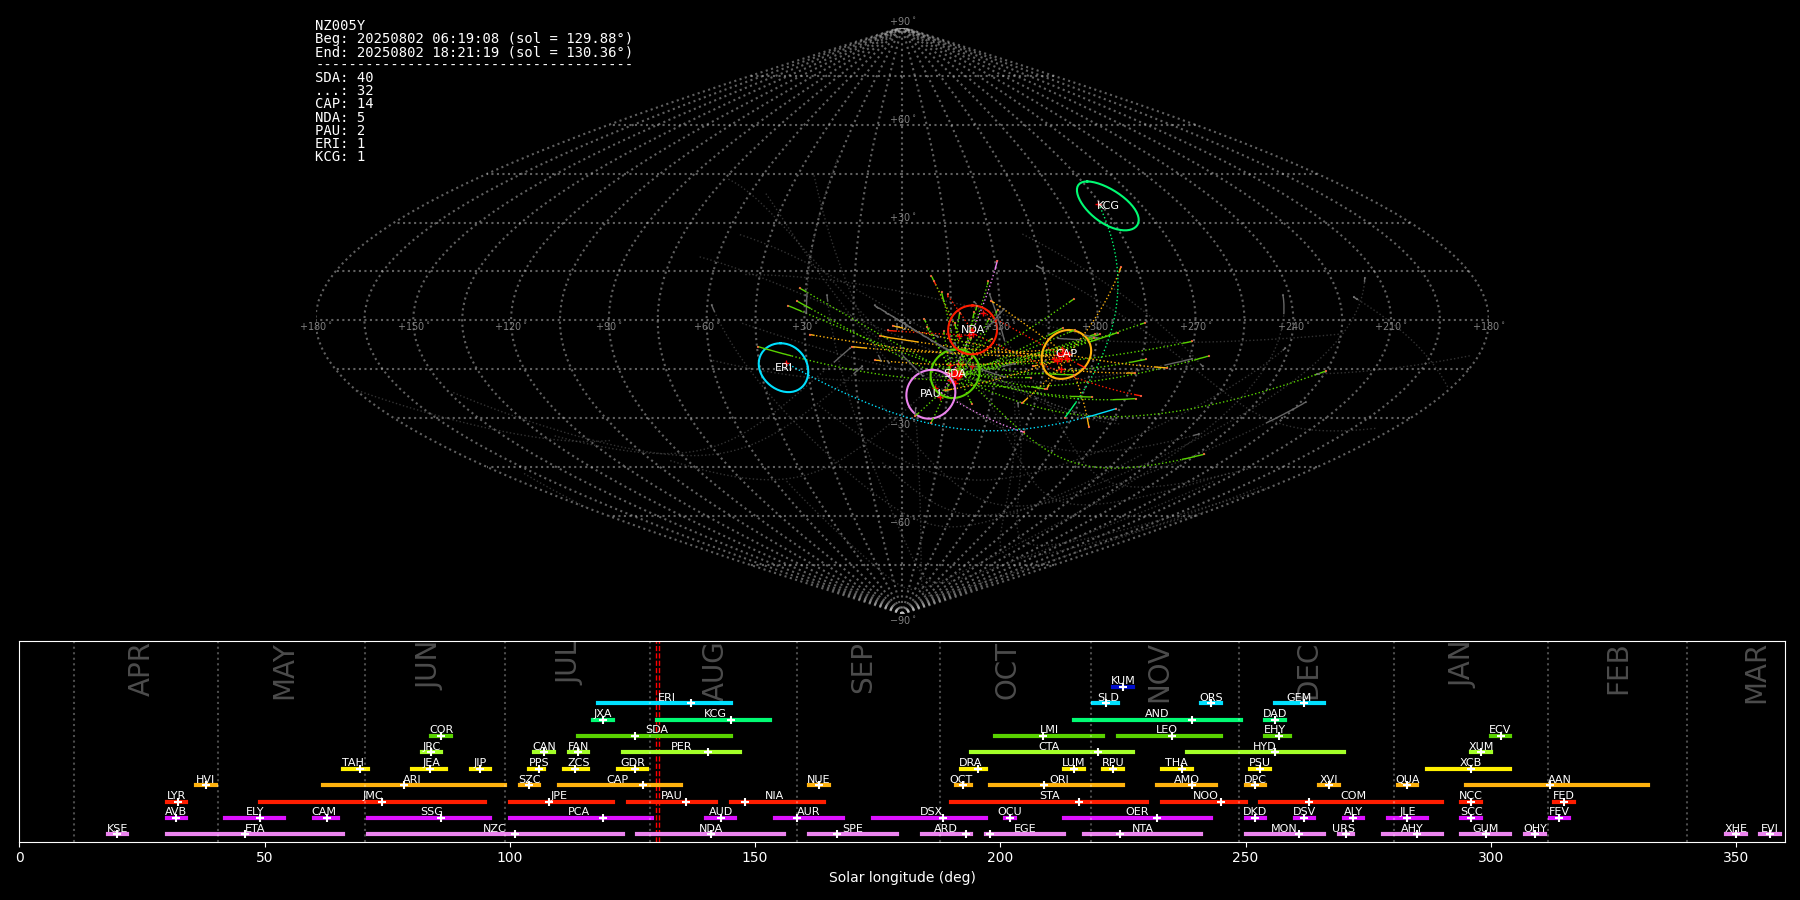Click the APR month label
Screen dimensions: 1800x900
pos(139,670)
